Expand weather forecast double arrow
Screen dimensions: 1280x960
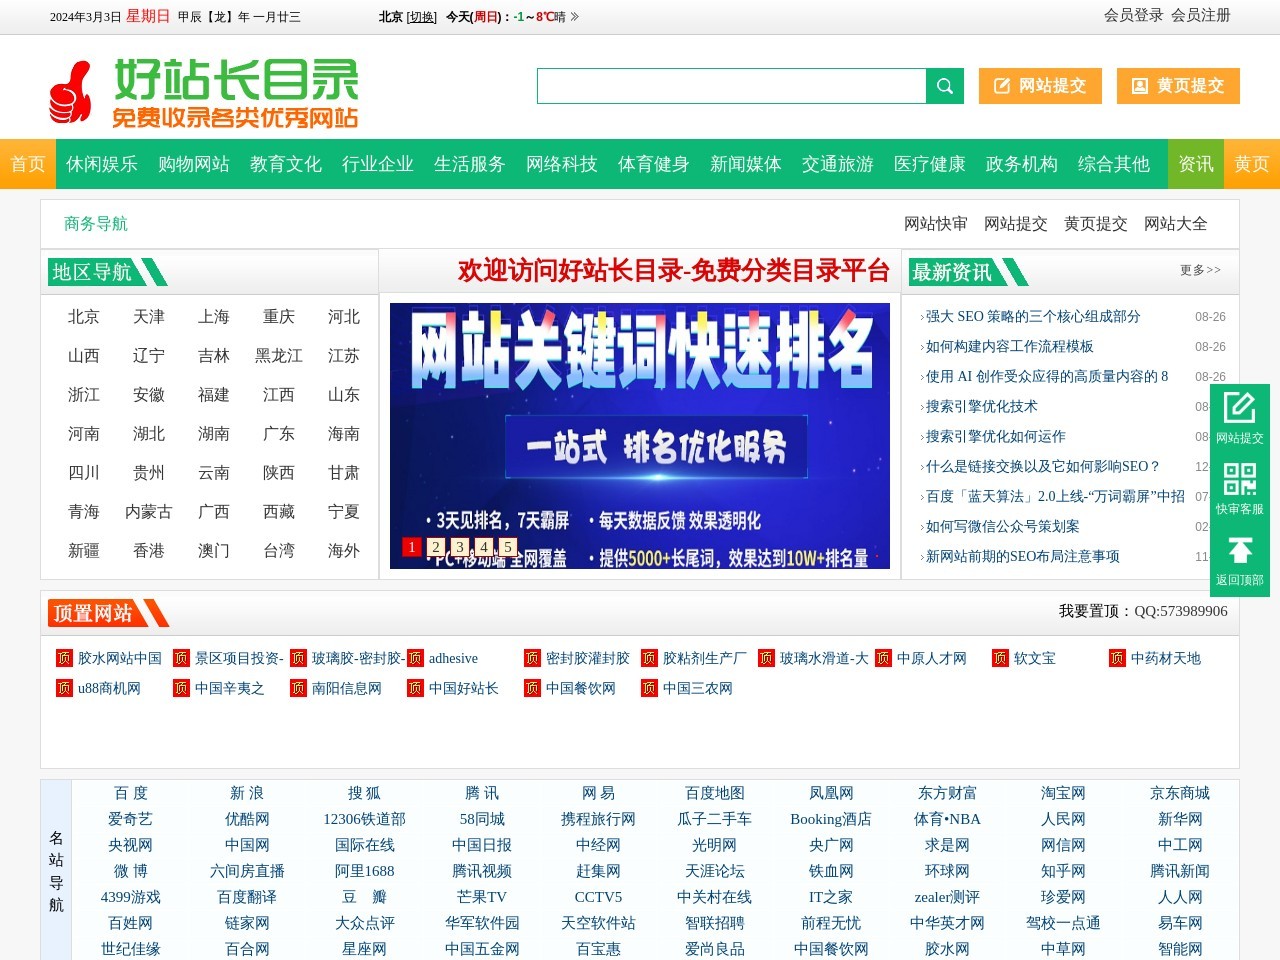point(574,17)
